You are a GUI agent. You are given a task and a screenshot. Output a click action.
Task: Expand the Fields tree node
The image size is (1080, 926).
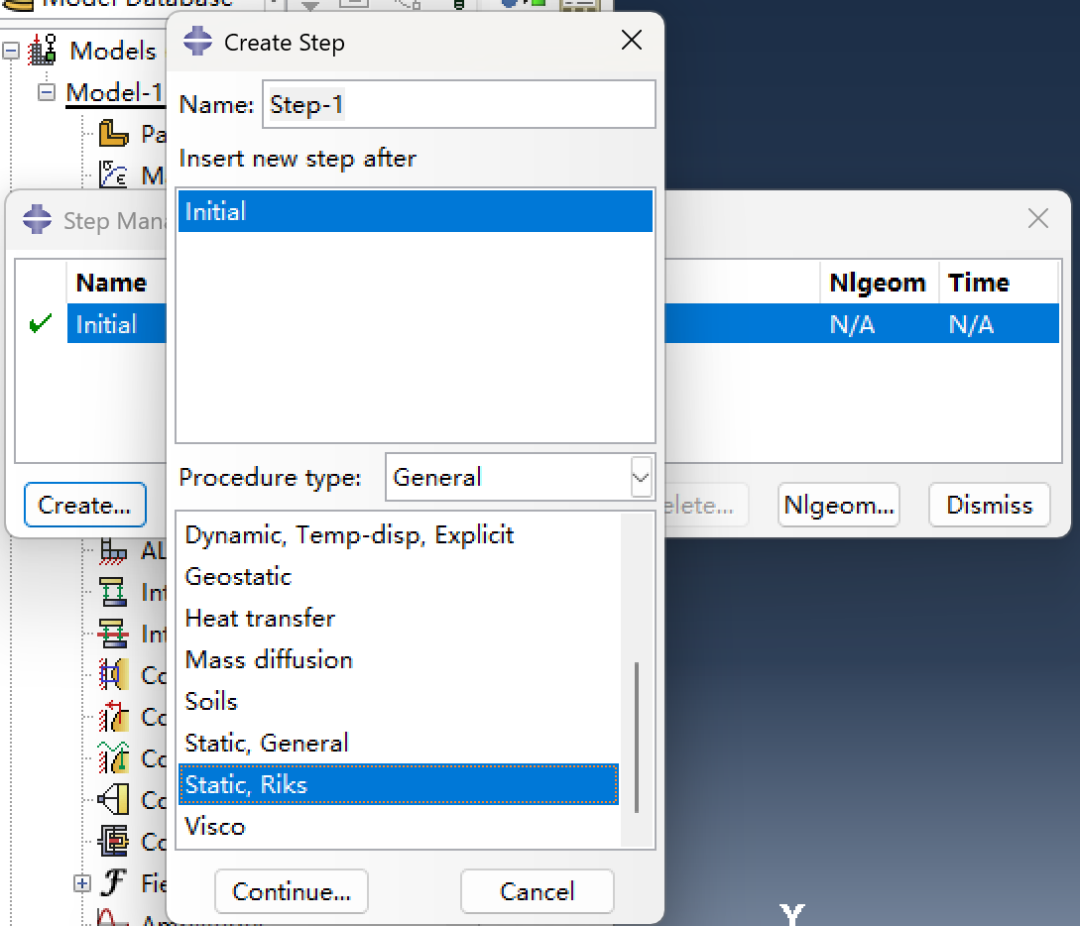point(82,883)
